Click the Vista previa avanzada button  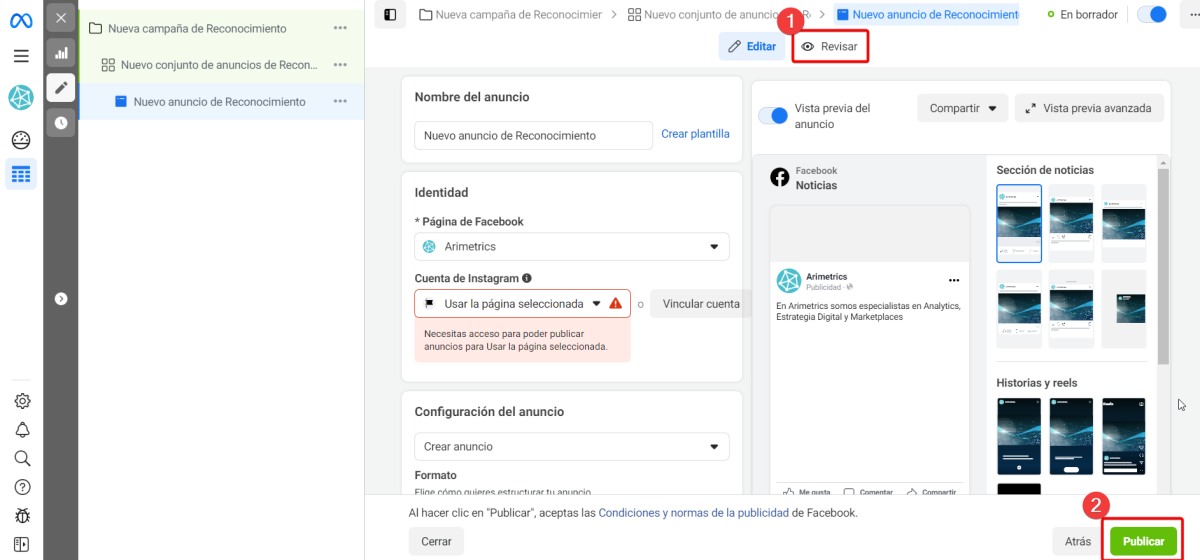1089,108
